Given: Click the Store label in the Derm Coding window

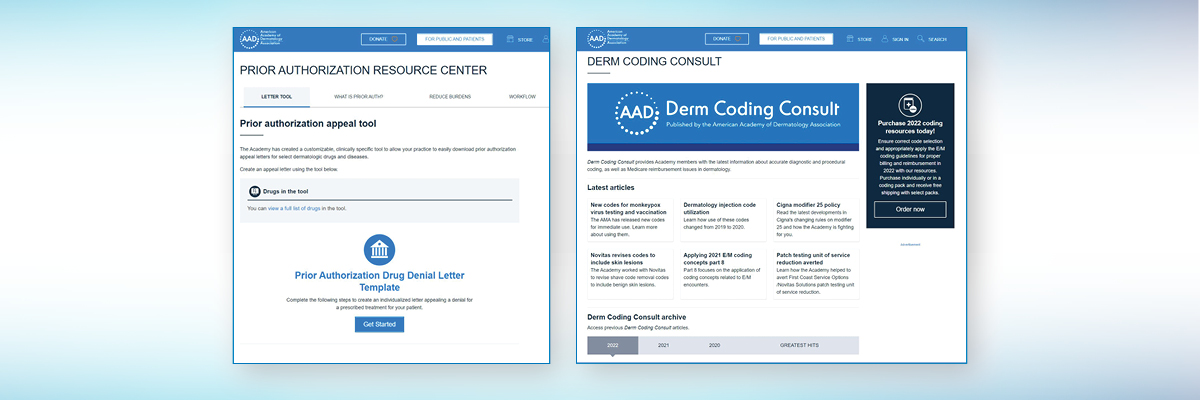Looking at the screenshot, I should tap(865, 40).
